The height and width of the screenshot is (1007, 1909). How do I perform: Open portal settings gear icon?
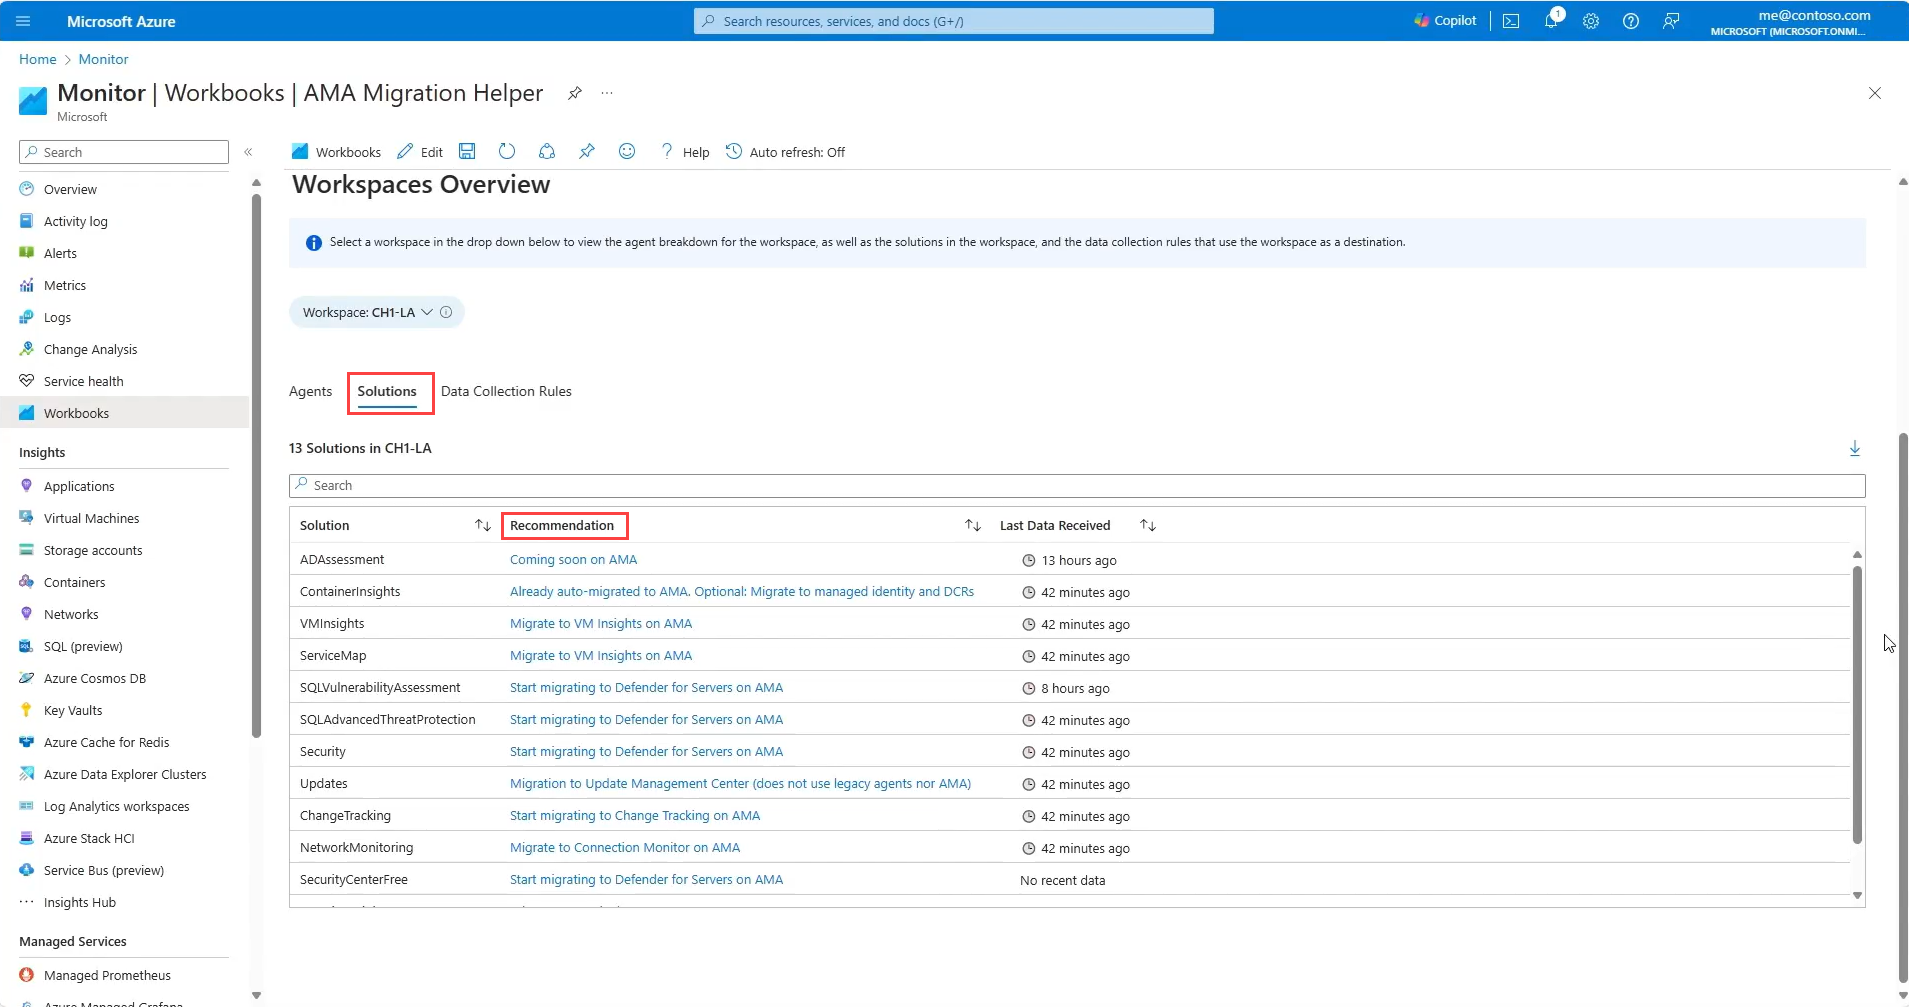(x=1591, y=21)
